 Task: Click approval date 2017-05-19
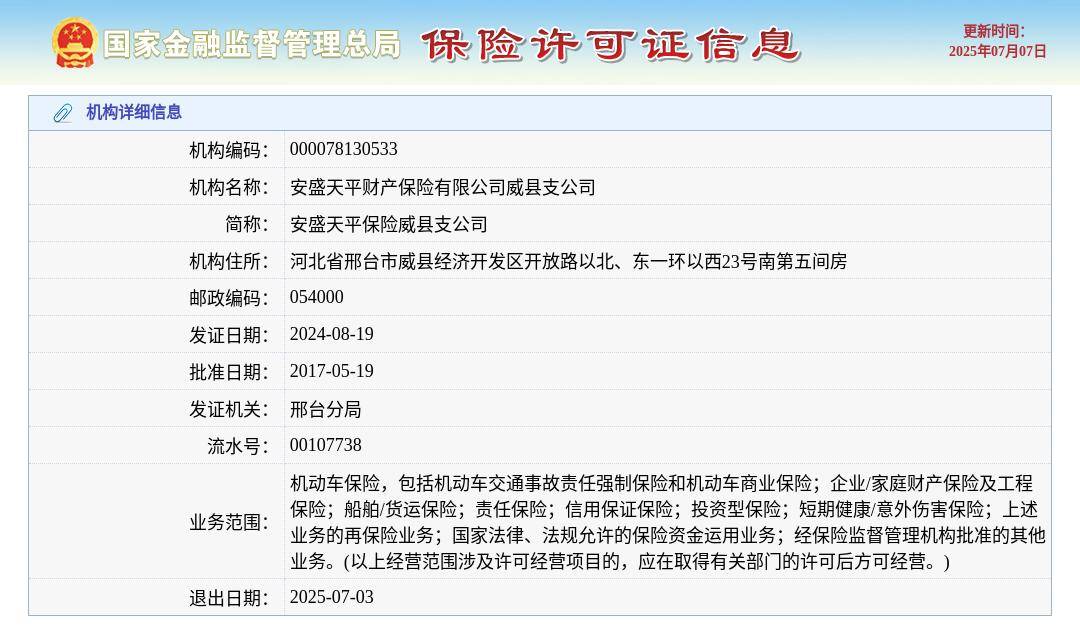point(331,372)
